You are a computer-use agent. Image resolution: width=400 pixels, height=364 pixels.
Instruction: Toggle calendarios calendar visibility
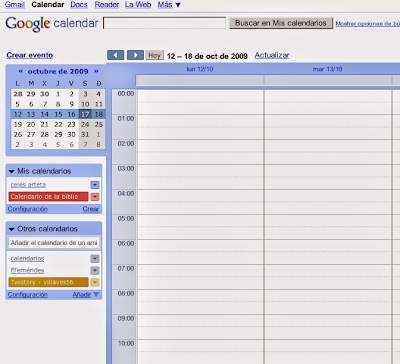[27, 259]
